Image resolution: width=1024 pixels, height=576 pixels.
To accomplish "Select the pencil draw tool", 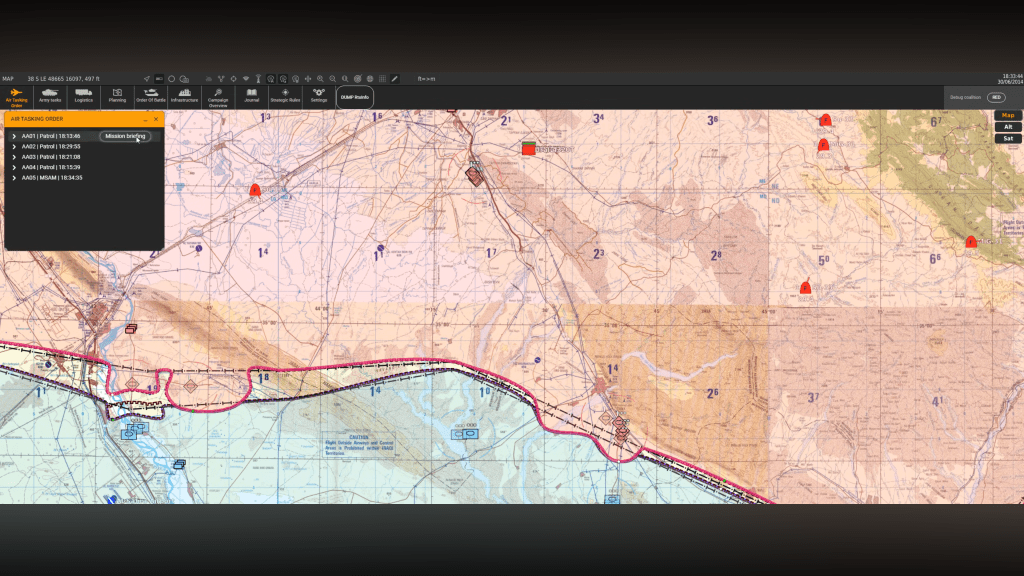I will [395, 78].
